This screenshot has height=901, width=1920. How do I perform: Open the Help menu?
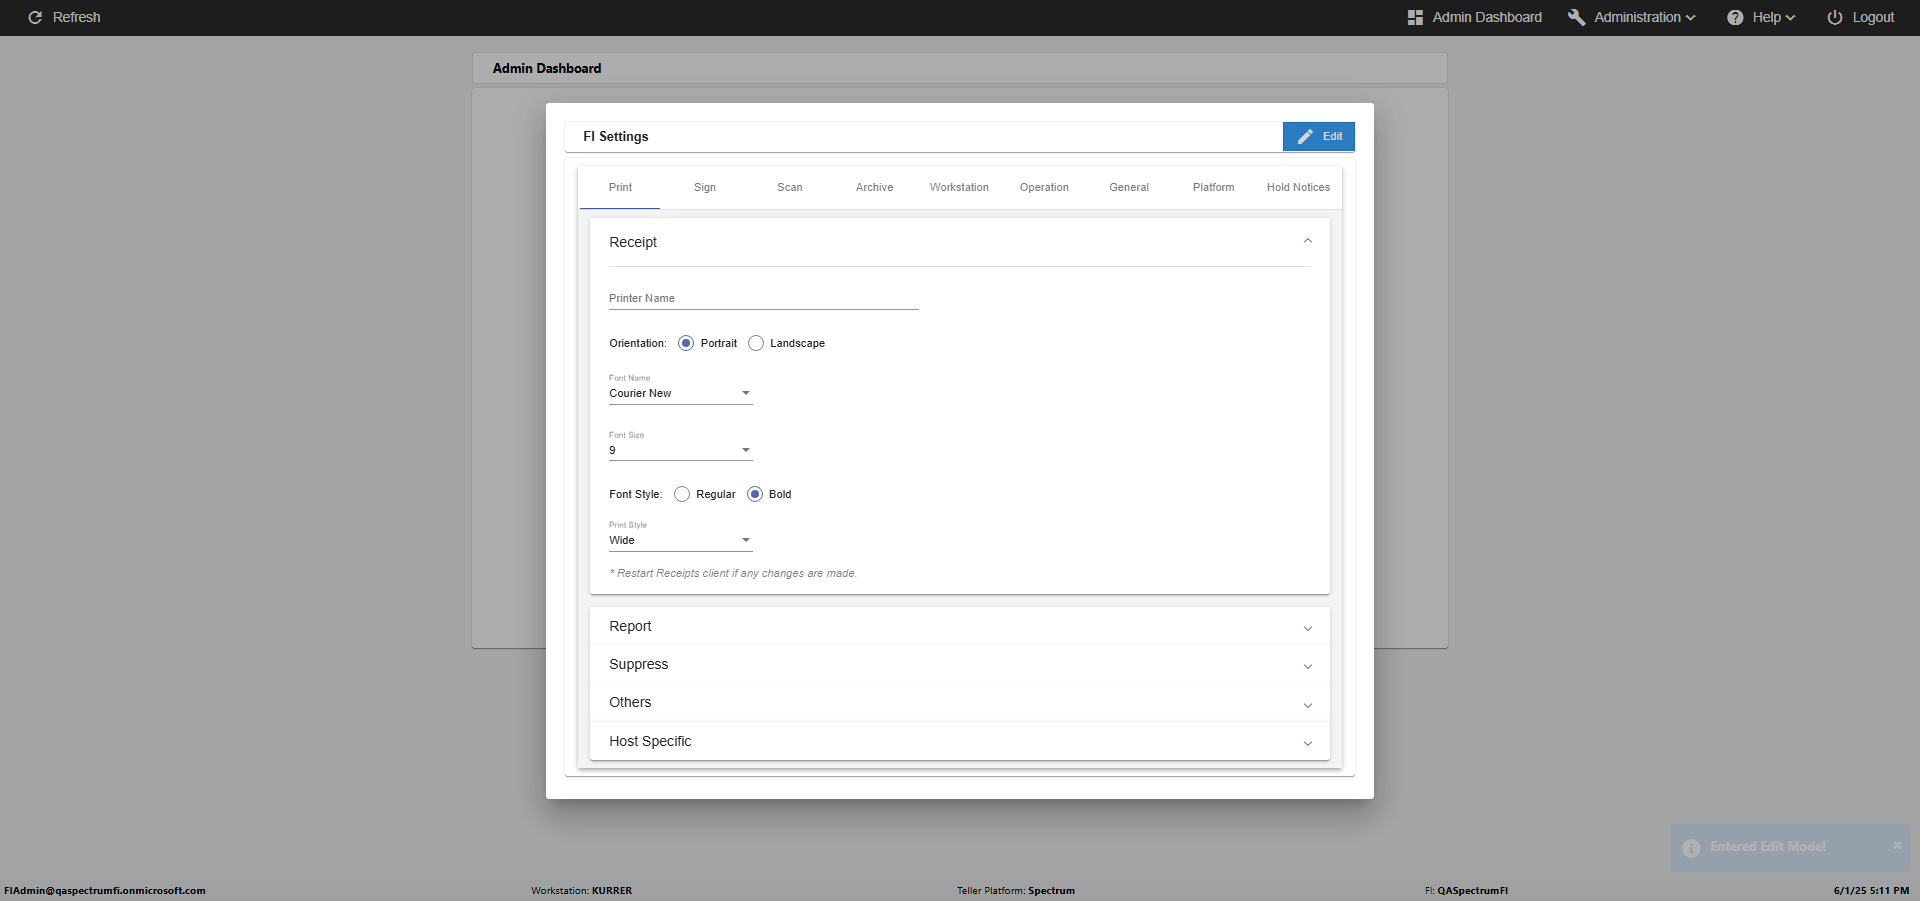(x=1762, y=17)
